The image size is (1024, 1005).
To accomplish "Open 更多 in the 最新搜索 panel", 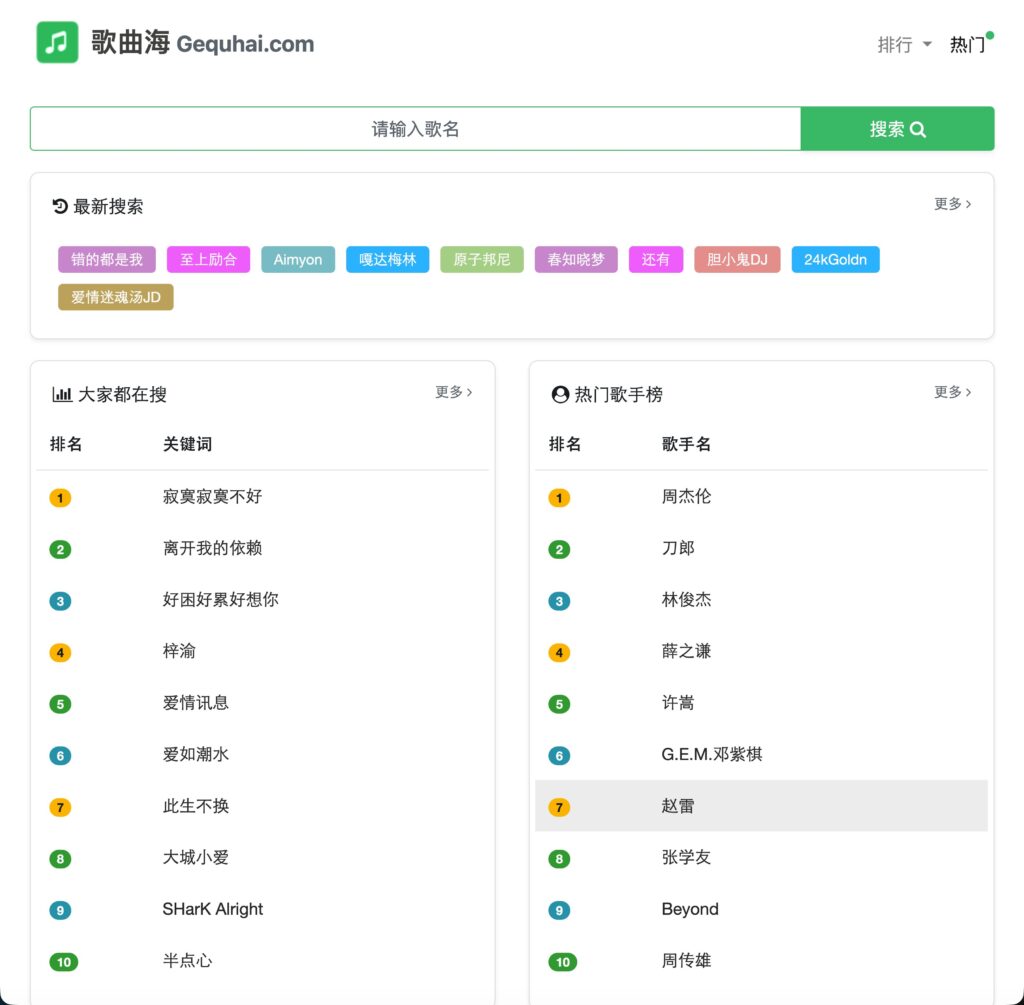I will pos(952,204).
